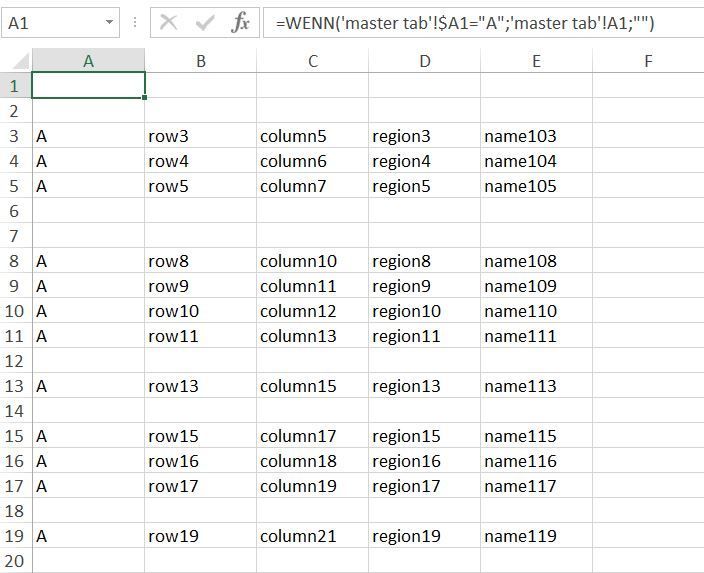The image size is (704, 573).
Task: Click cell containing column12
Action: coord(312,311)
